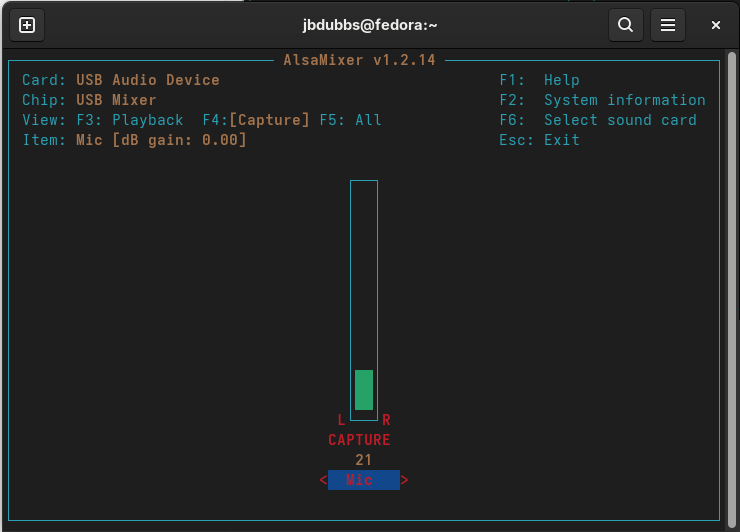Click the left arrow beside Mic
The image size is (740, 532).
(323, 480)
